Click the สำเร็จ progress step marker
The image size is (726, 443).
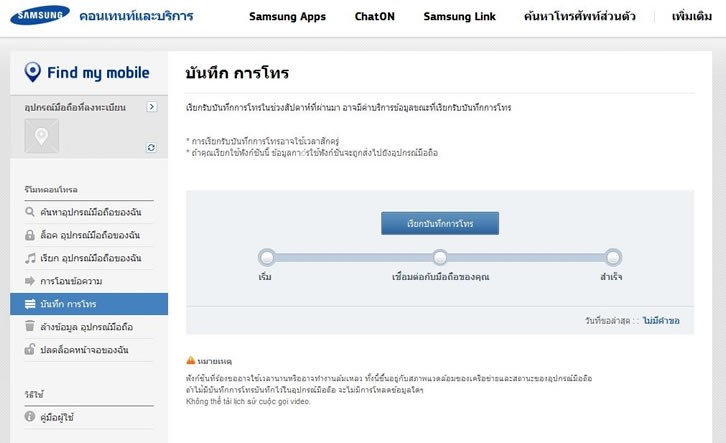[x=613, y=257]
